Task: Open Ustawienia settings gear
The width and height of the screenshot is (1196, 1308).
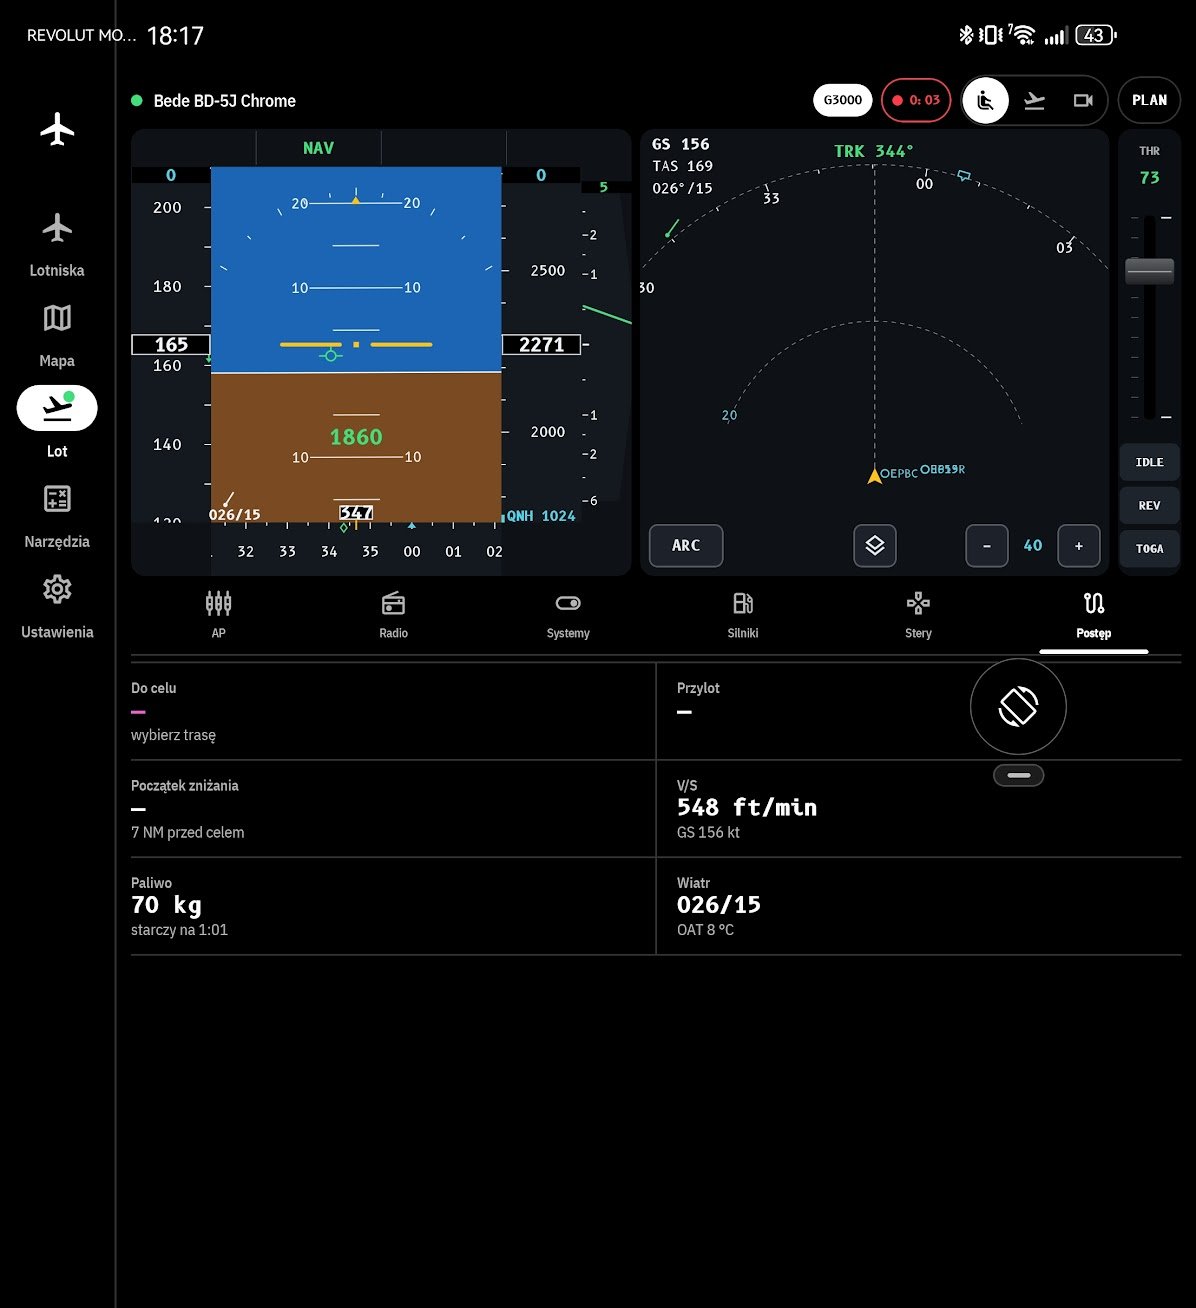Action: pos(57,606)
